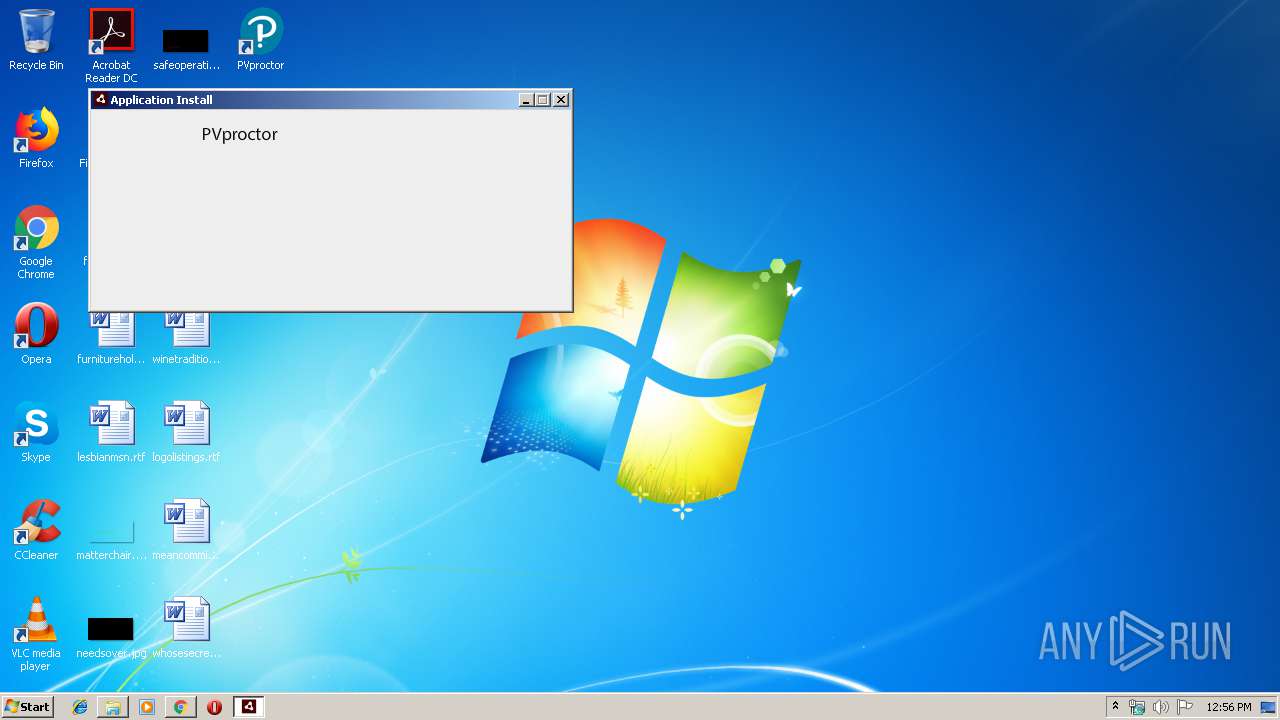Open the Action Center flag icon
Screen dimensions: 1280x720
pos(1185,707)
